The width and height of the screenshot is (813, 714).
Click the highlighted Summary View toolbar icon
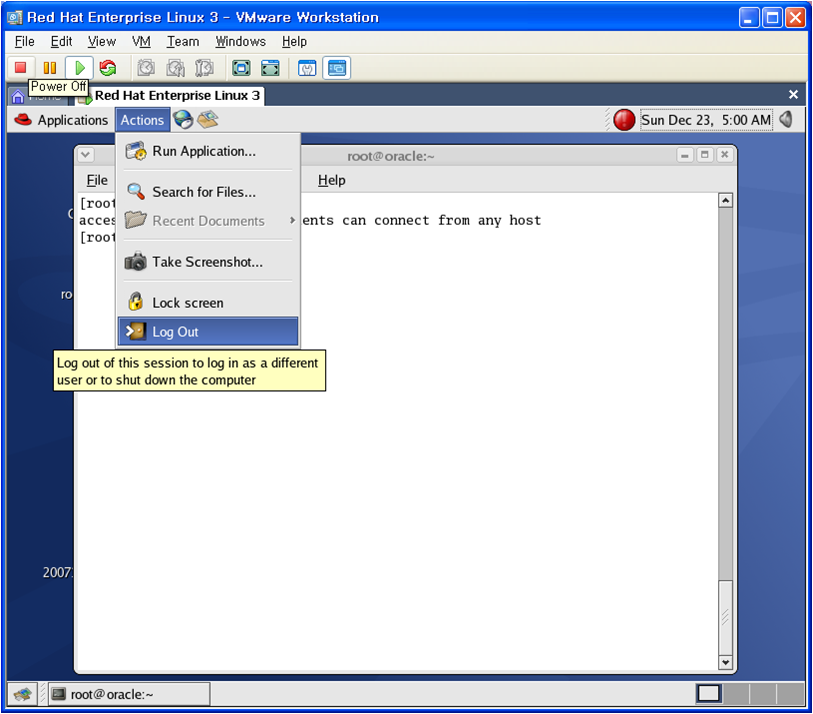[337, 68]
